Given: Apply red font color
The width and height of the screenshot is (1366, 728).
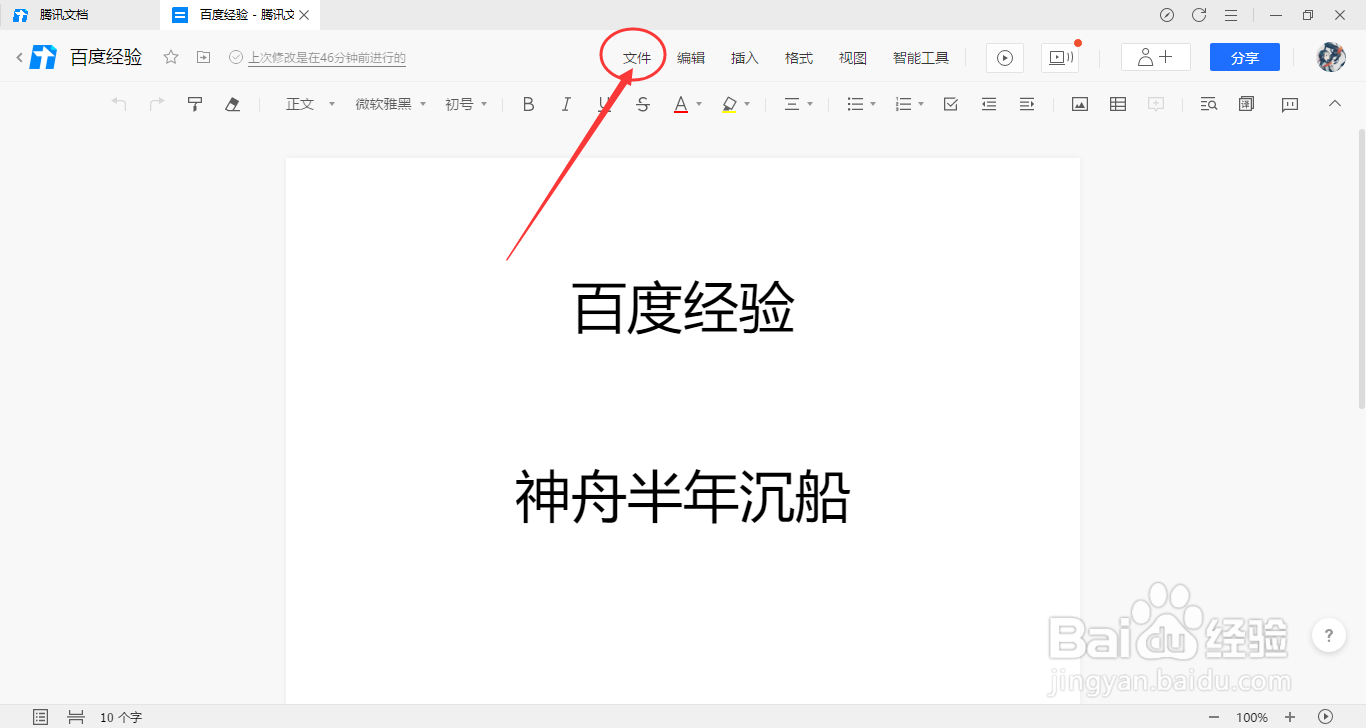Looking at the screenshot, I should point(681,104).
